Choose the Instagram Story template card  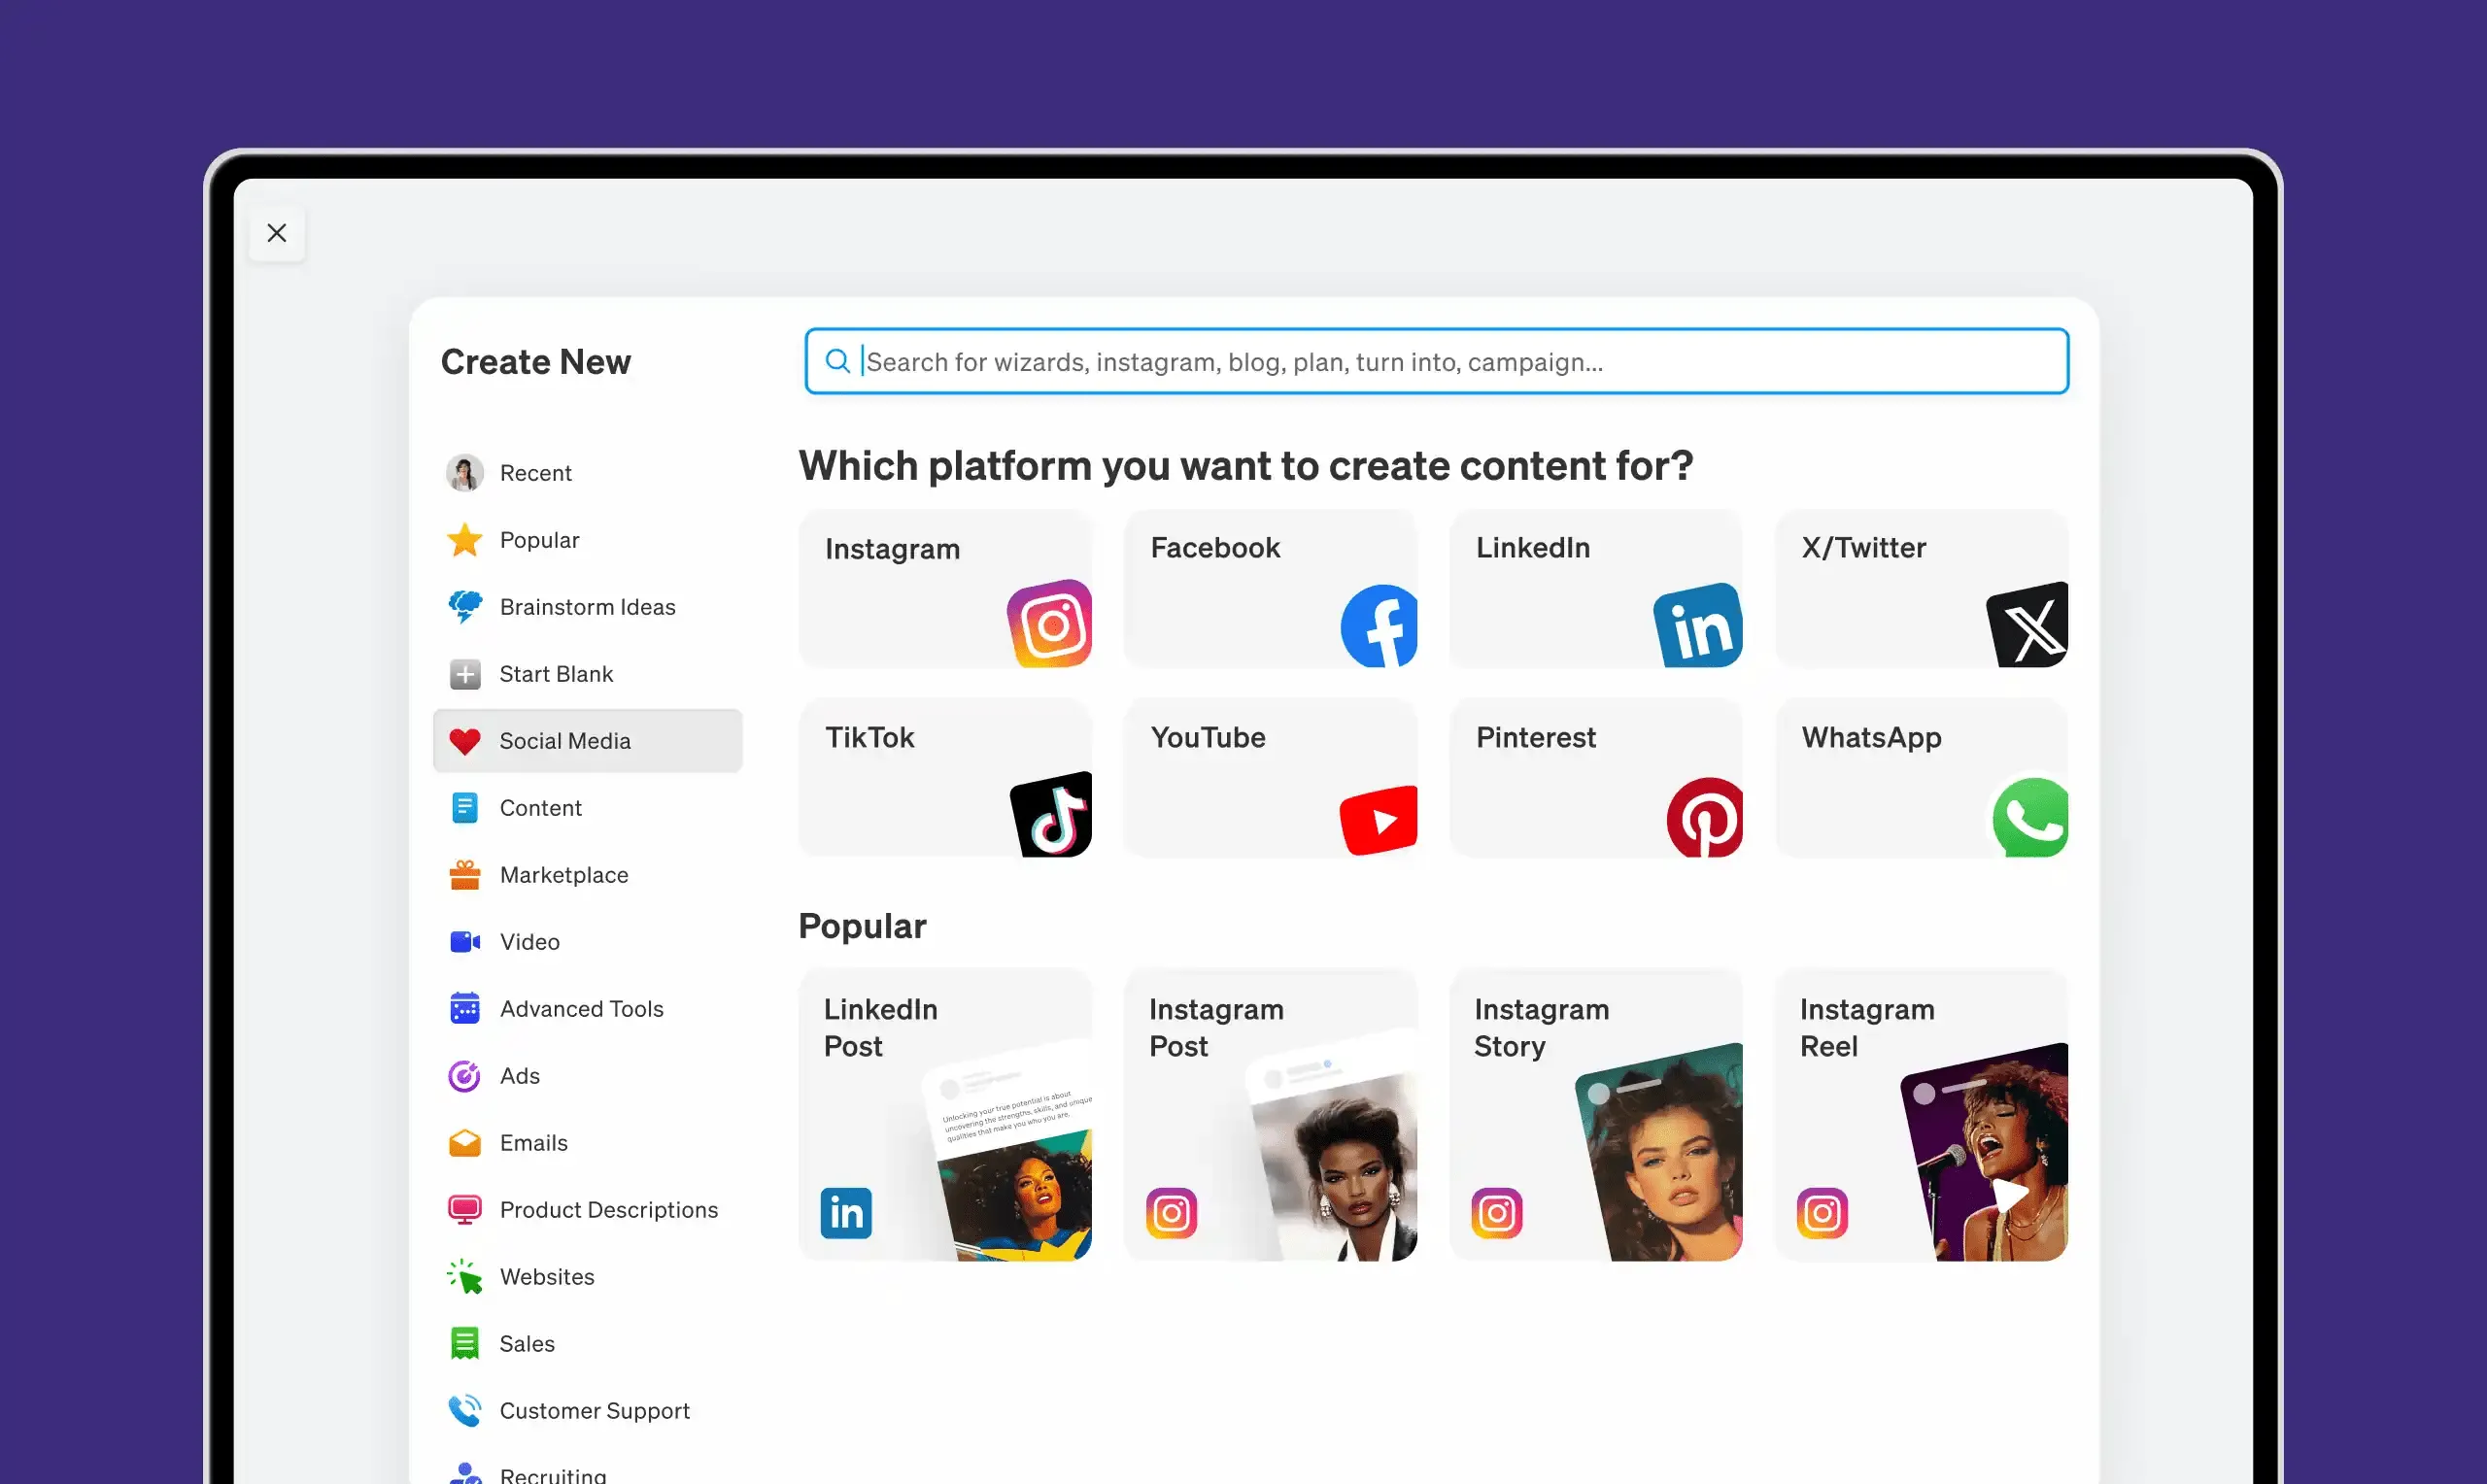[x=1596, y=1114]
